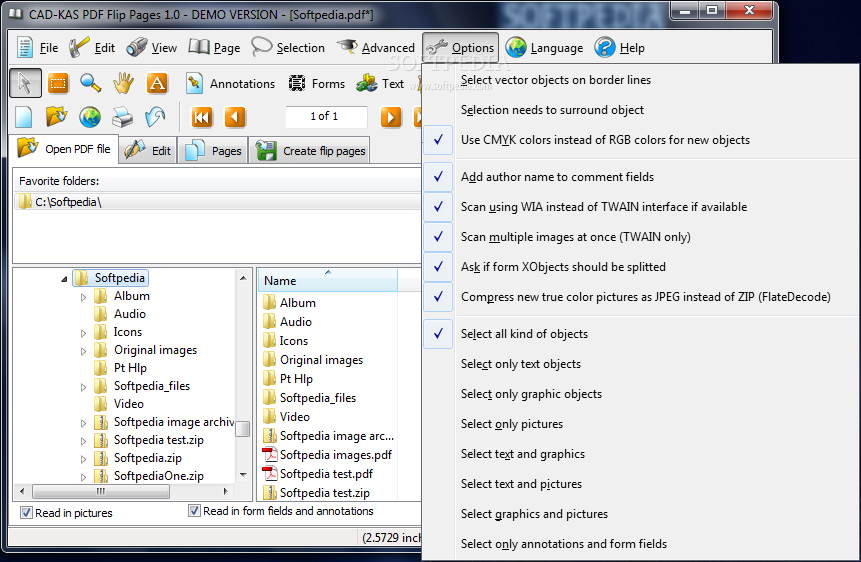The height and width of the screenshot is (562, 861).
Task: Expand the Album folder in tree
Action: (83, 297)
